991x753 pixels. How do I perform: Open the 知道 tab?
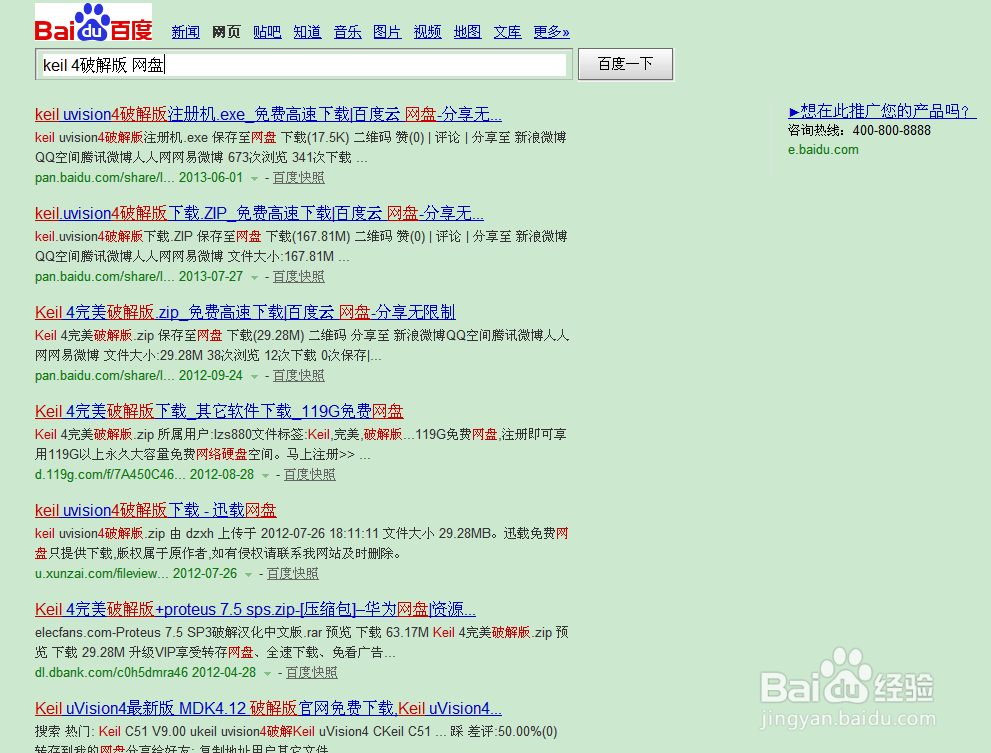[307, 32]
